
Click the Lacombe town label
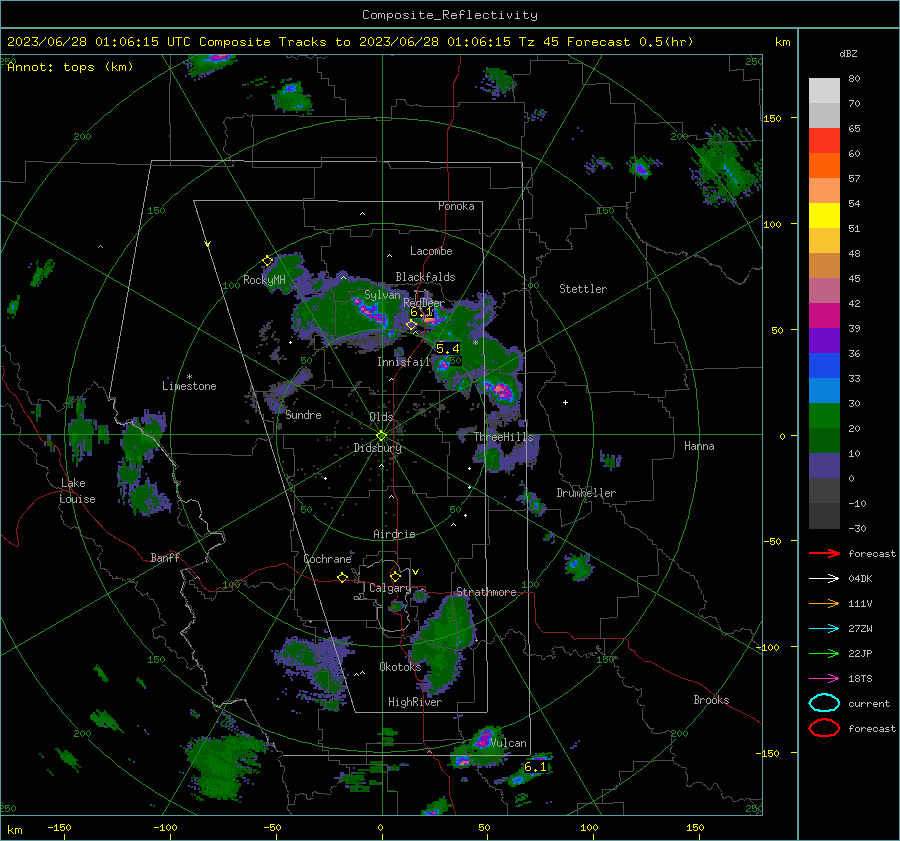click(x=431, y=251)
